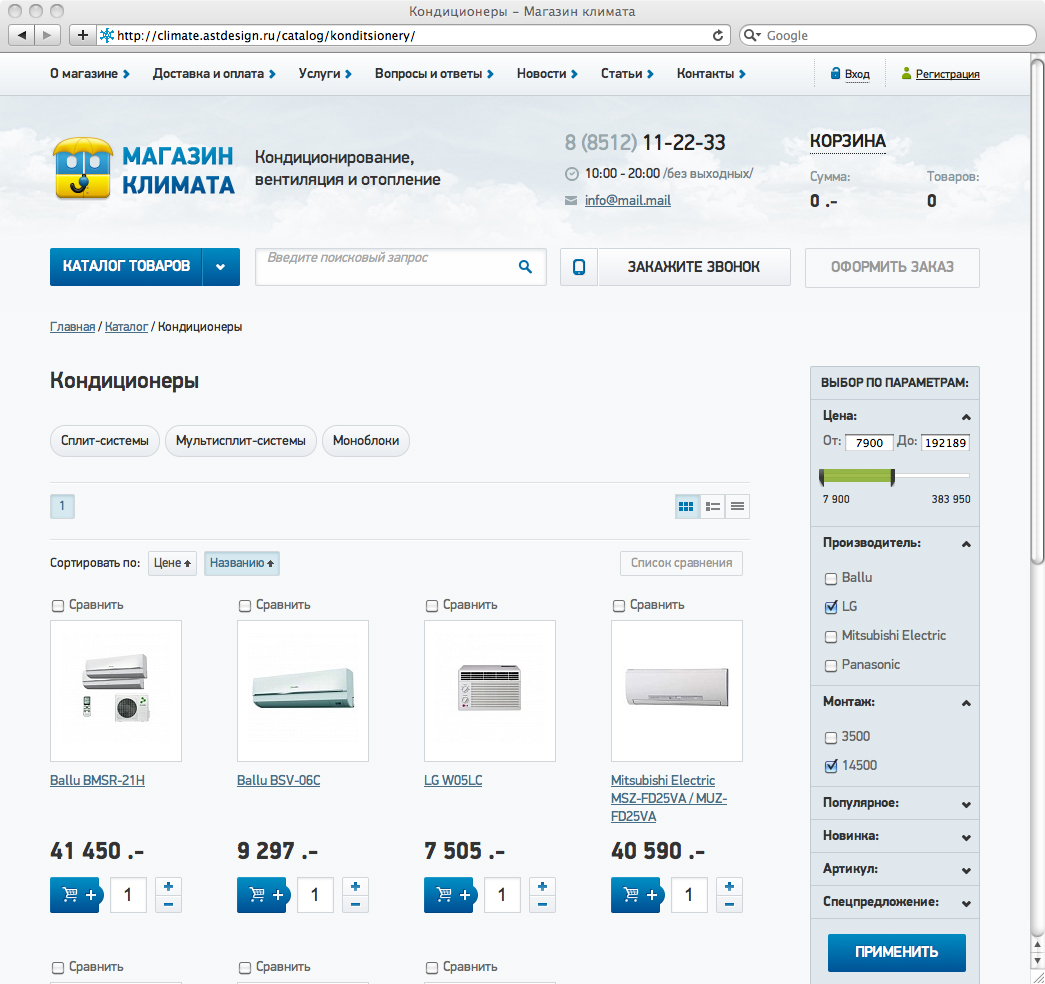Select the Моноблоки category tab
1045x984 pixels.
(x=366, y=441)
